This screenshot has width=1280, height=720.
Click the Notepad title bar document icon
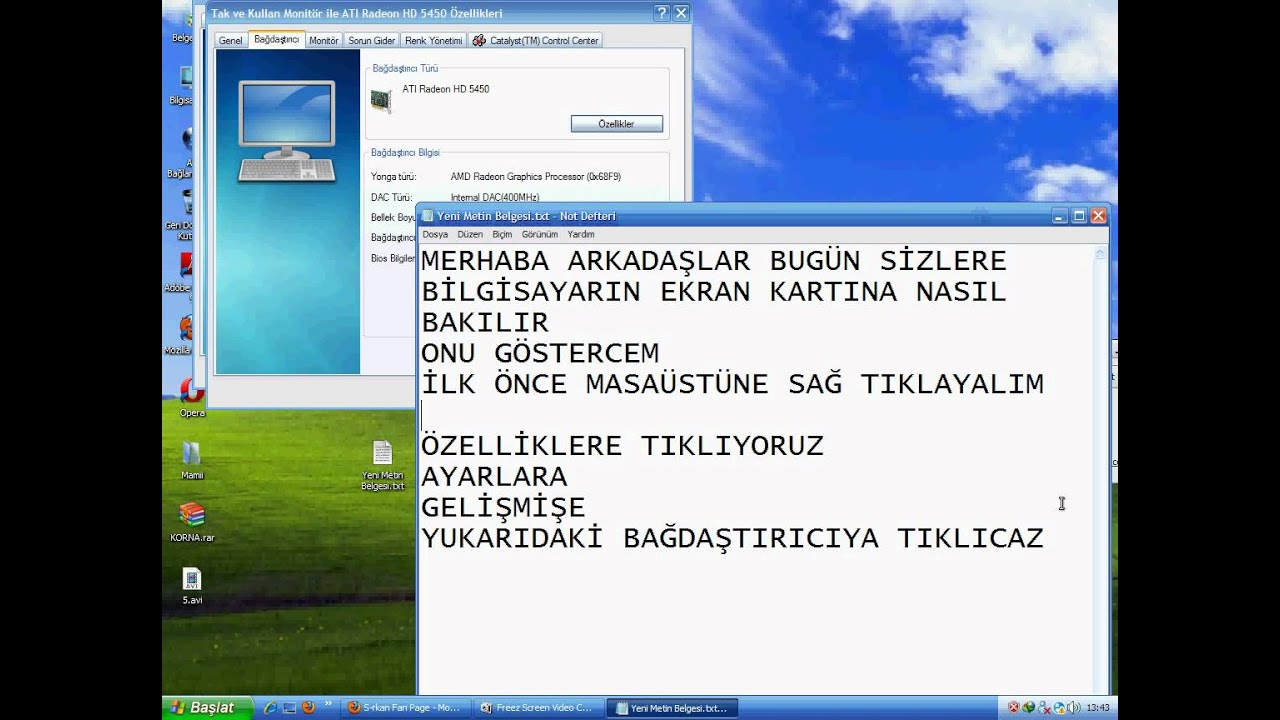click(x=428, y=216)
